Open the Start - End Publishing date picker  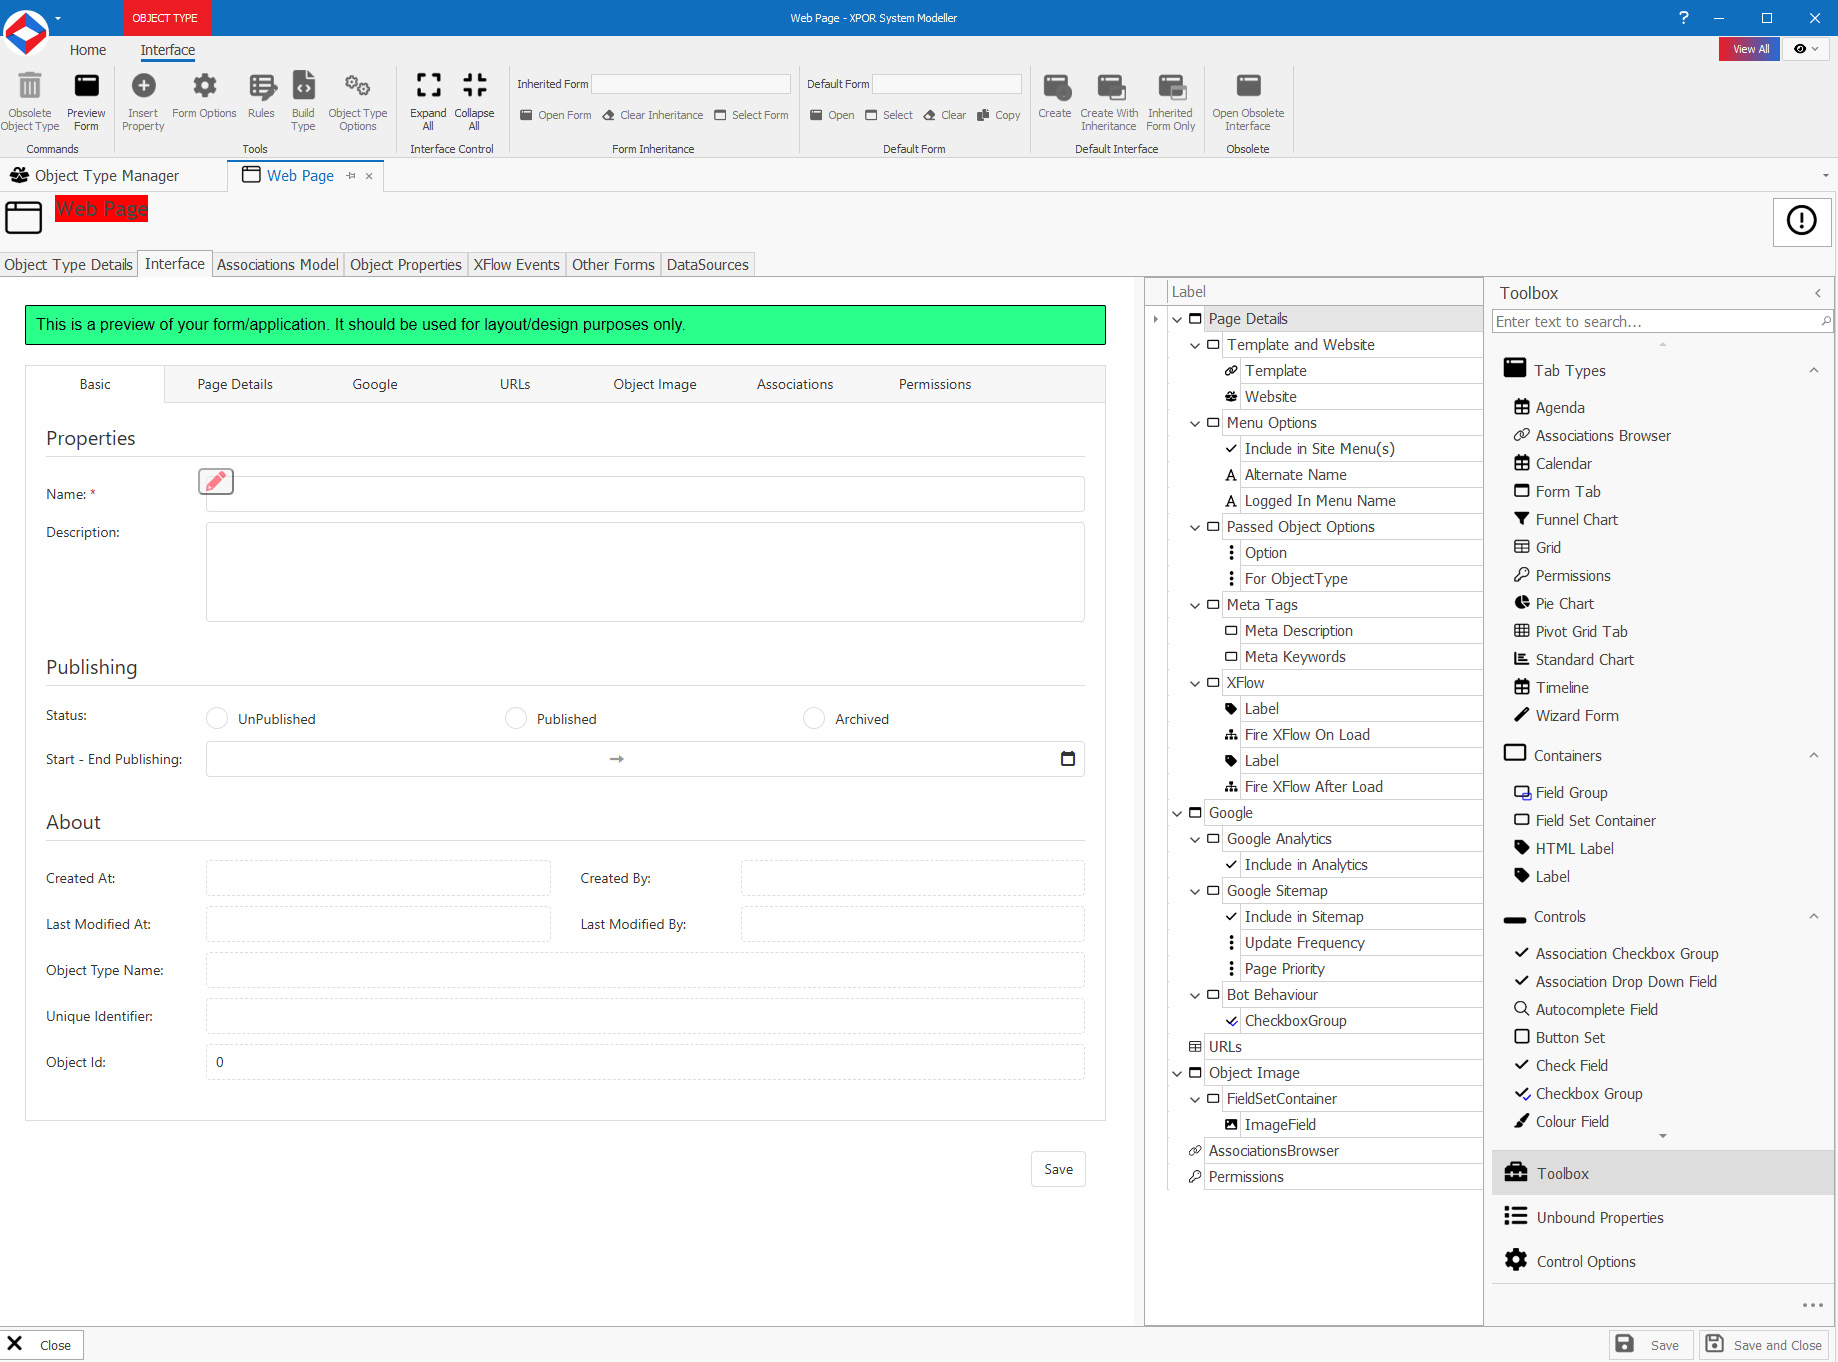pyautogui.click(x=1068, y=759)
